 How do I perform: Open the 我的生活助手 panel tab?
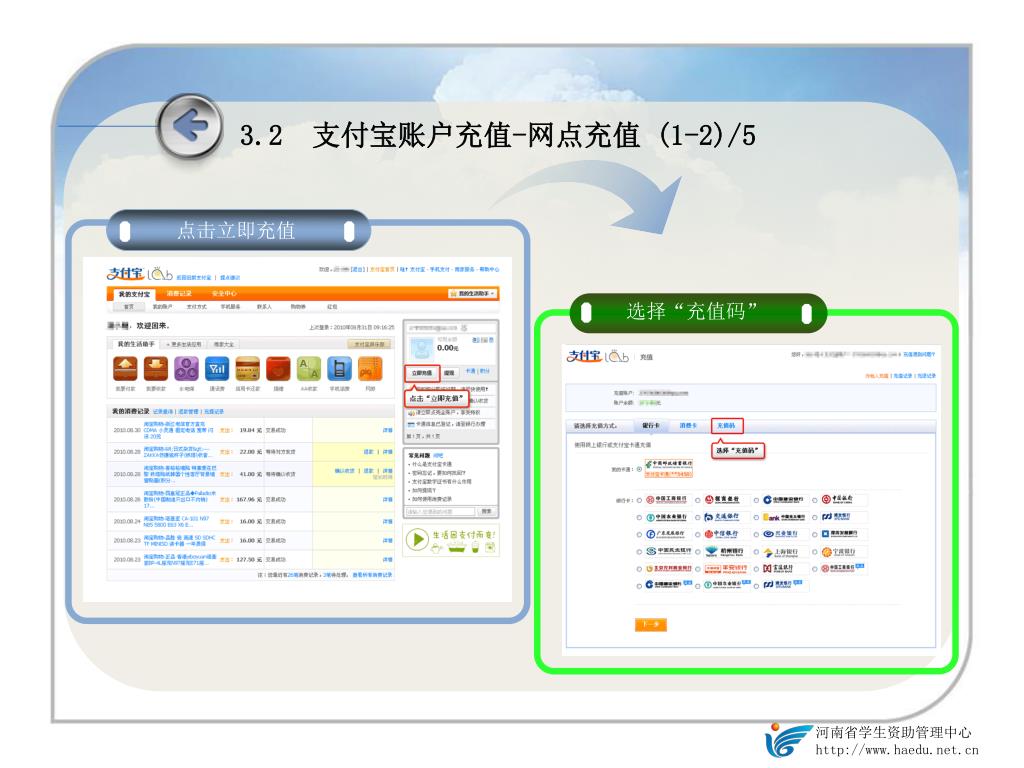(x=136, y=344)
